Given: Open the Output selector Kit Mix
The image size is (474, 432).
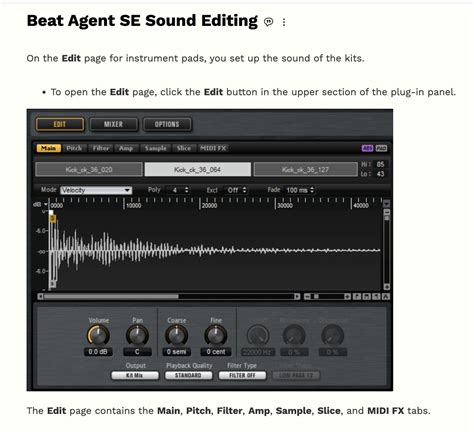Looking at the screenshot, I should click(x=135, y=375).
